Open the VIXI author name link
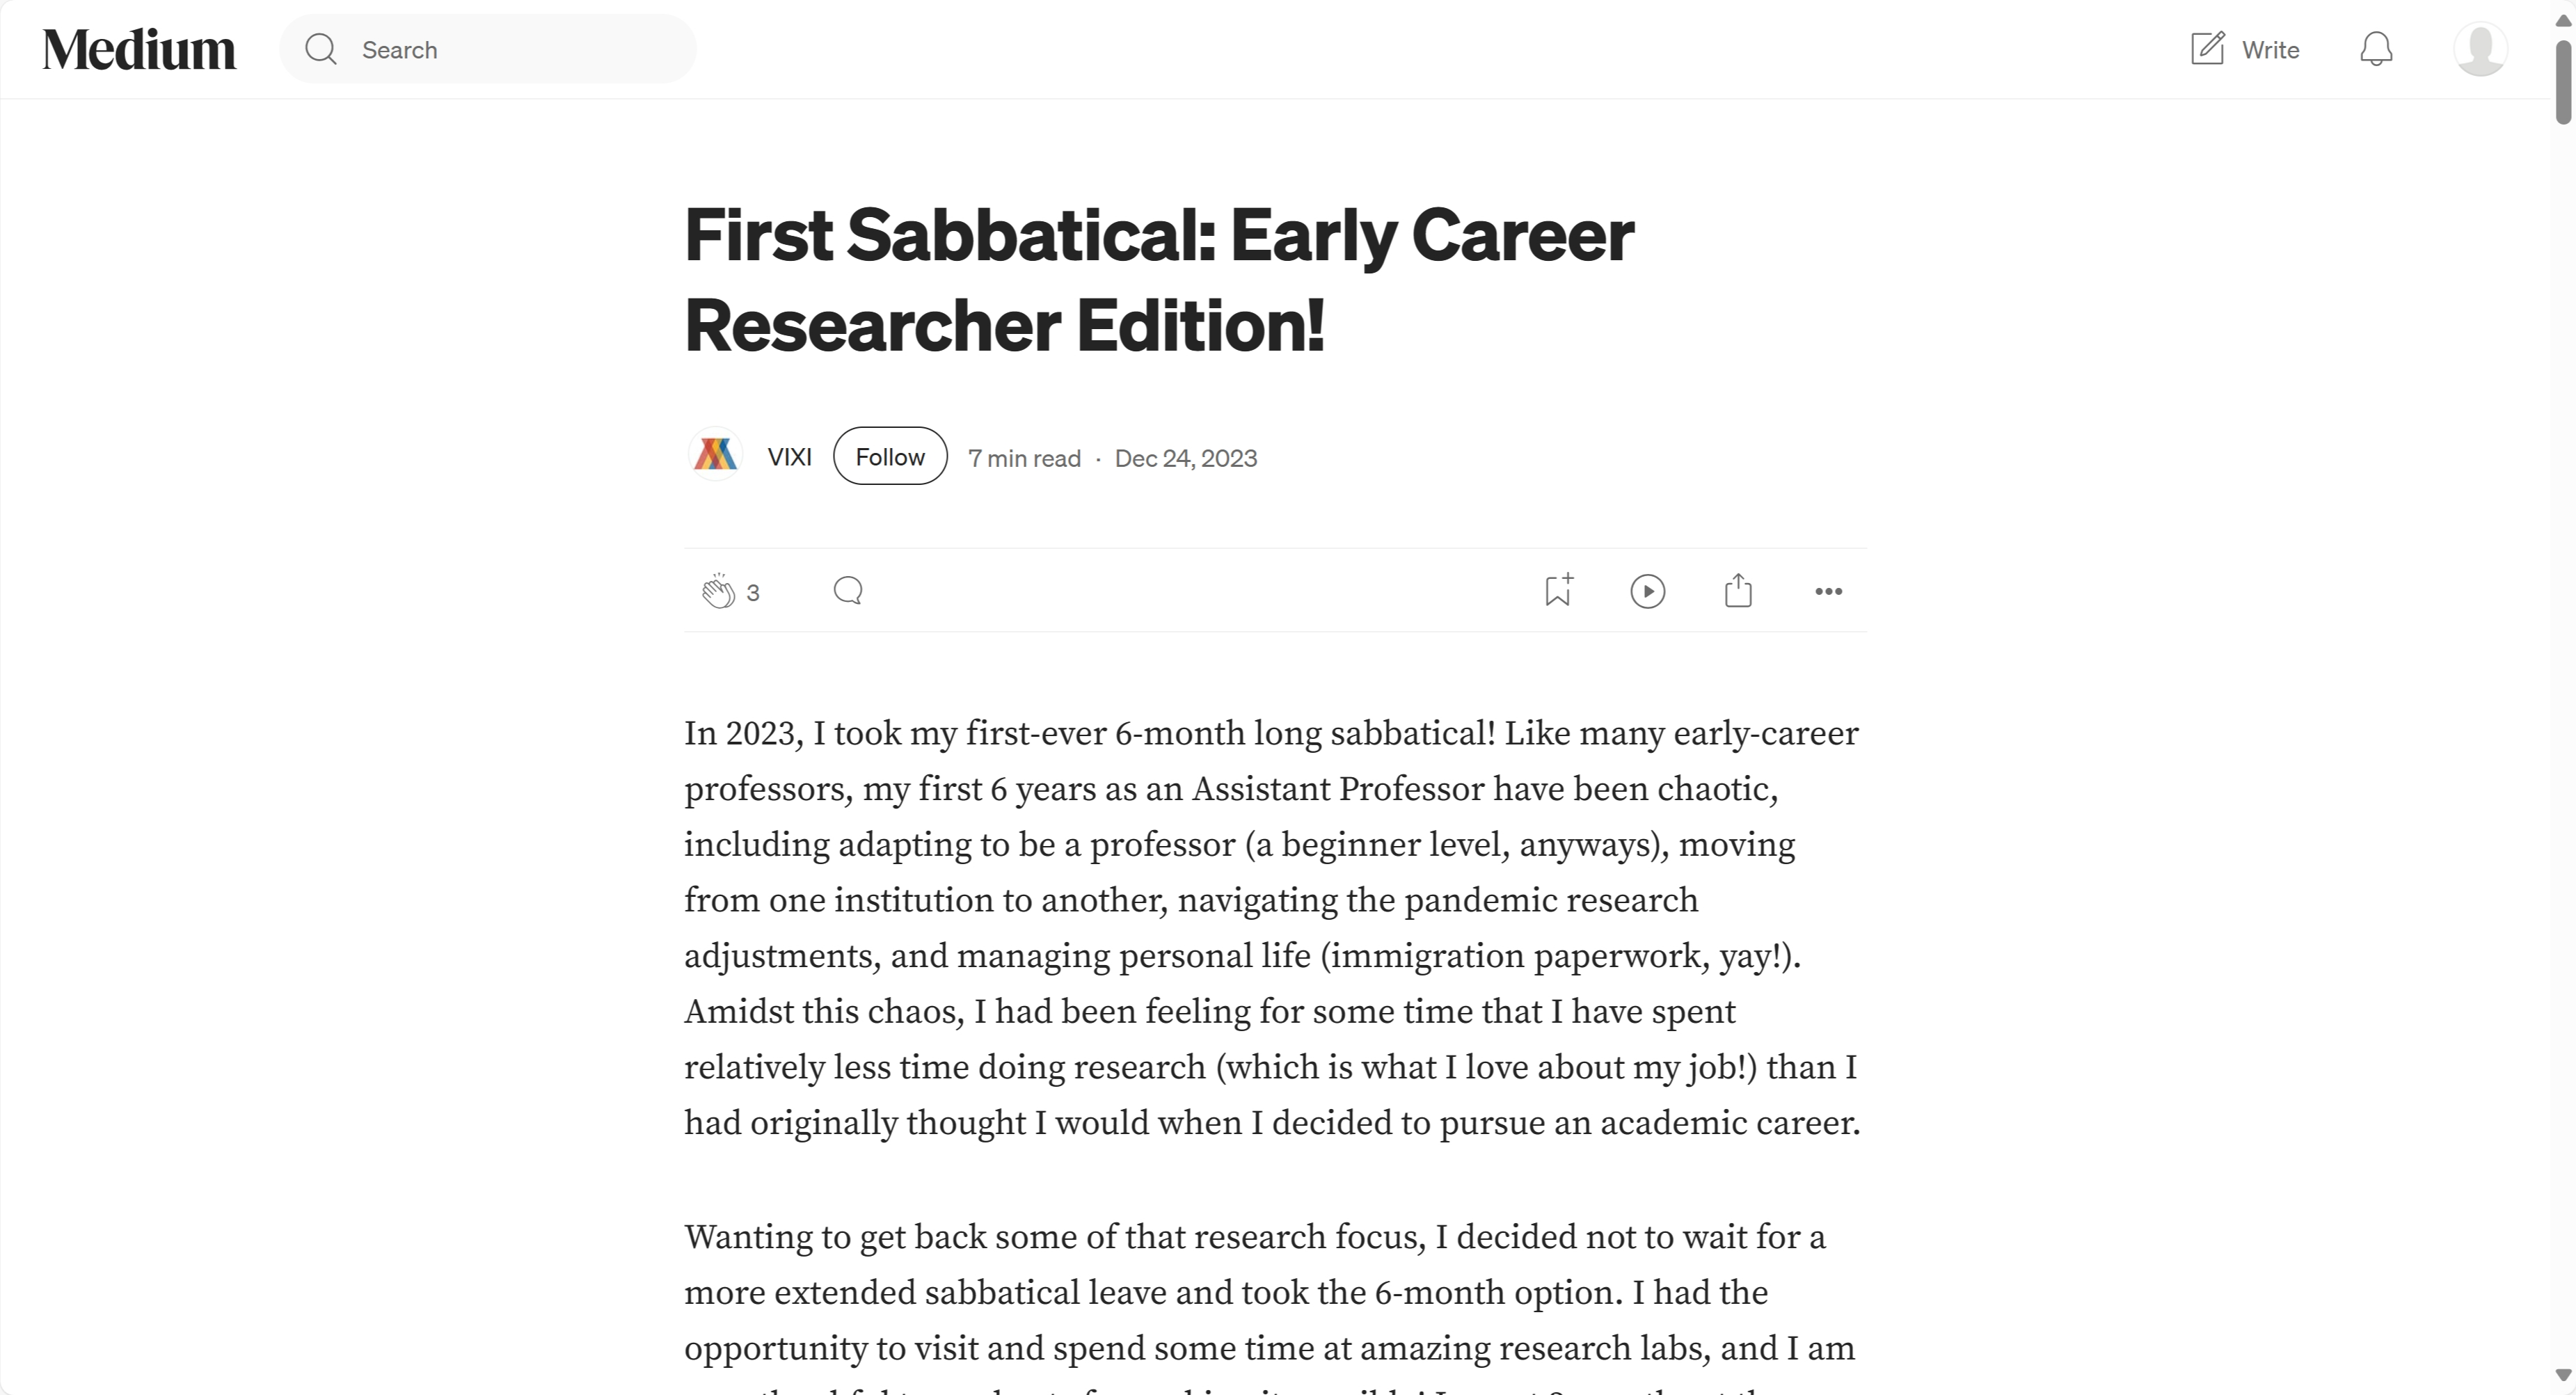The height and width of the screenshot is (1395, 2576). coord(789,457)
